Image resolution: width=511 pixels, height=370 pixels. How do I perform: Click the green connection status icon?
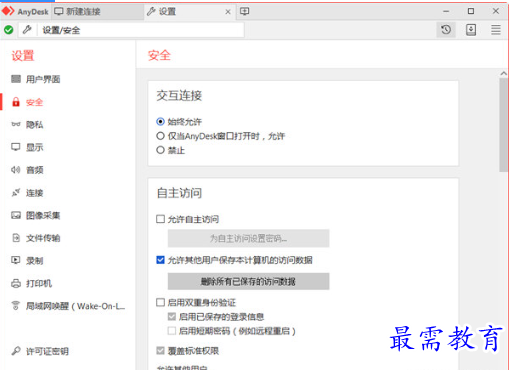pyautogui.click(x=9, y=30)
